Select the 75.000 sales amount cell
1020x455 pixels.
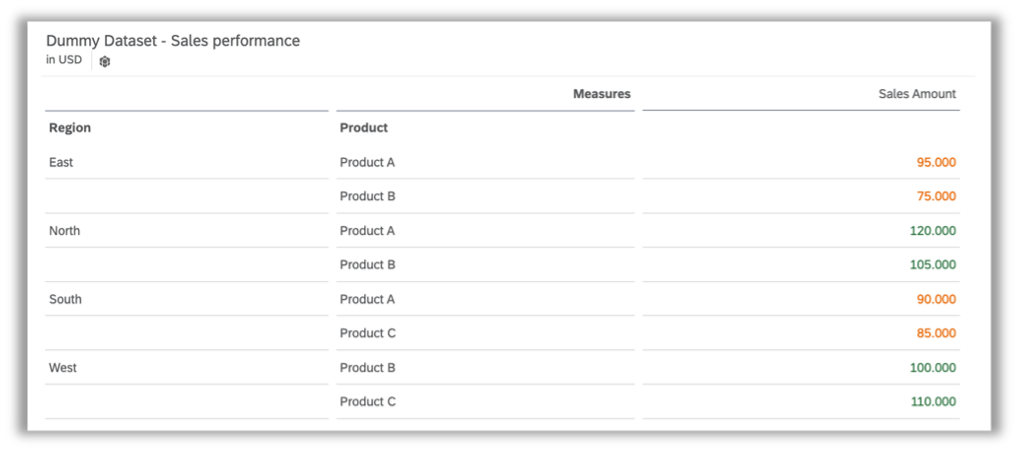936,196
